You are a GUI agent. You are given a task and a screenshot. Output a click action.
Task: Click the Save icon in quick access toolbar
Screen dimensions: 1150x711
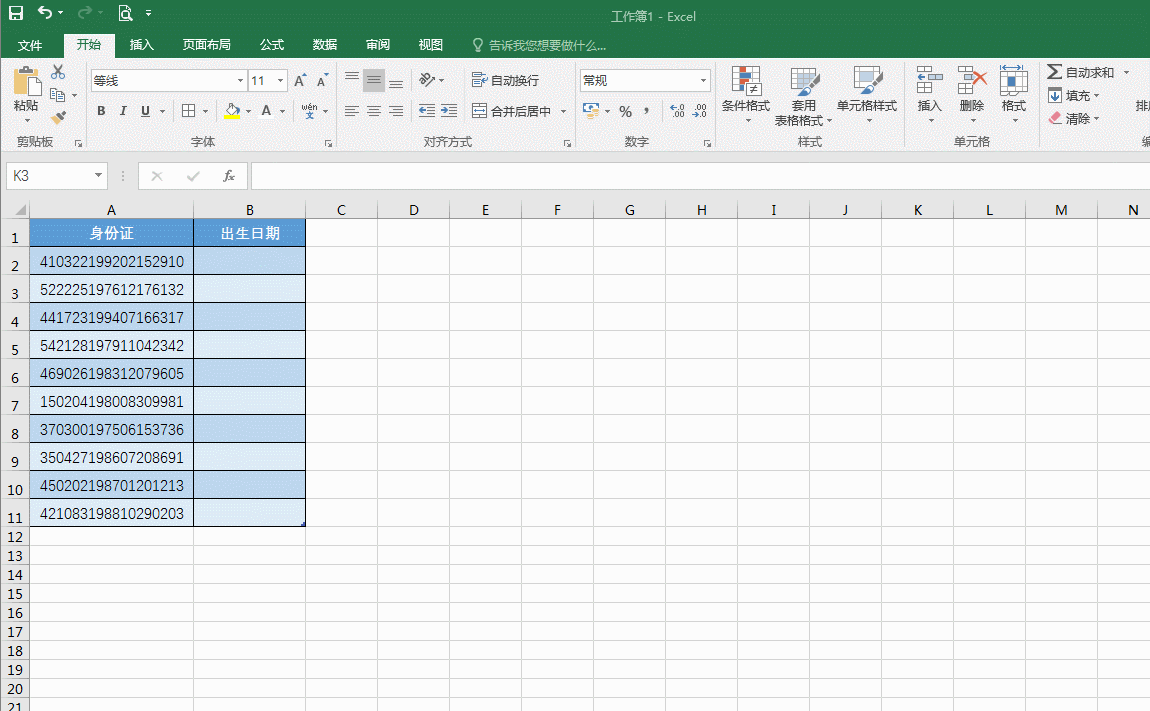click(15, 12)
